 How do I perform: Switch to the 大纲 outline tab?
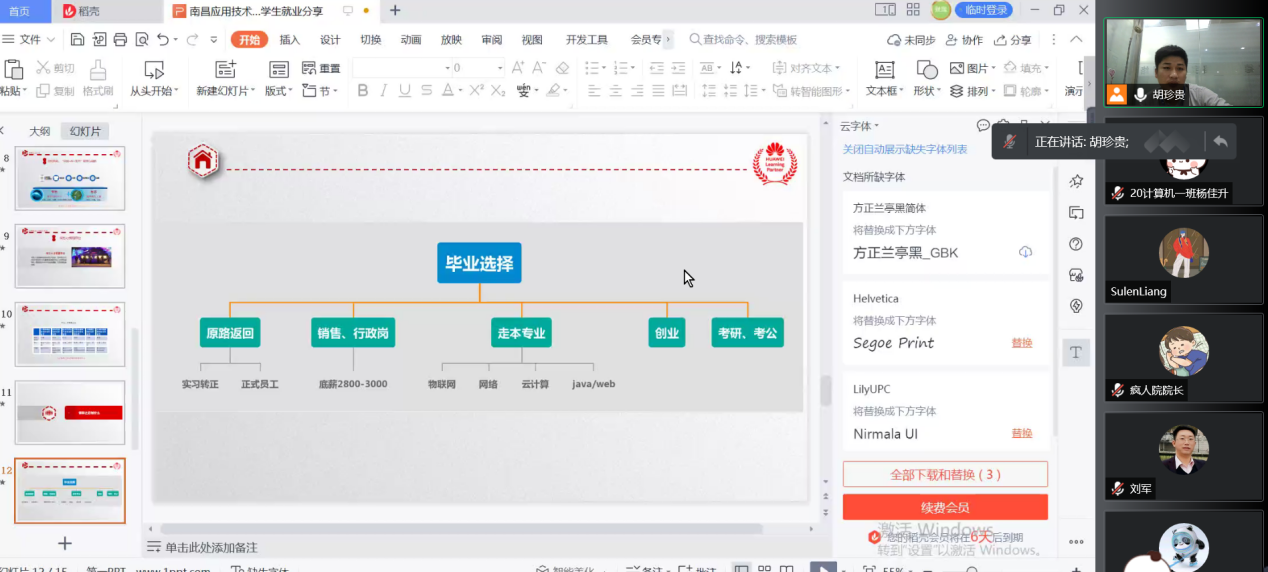(39, 131)
